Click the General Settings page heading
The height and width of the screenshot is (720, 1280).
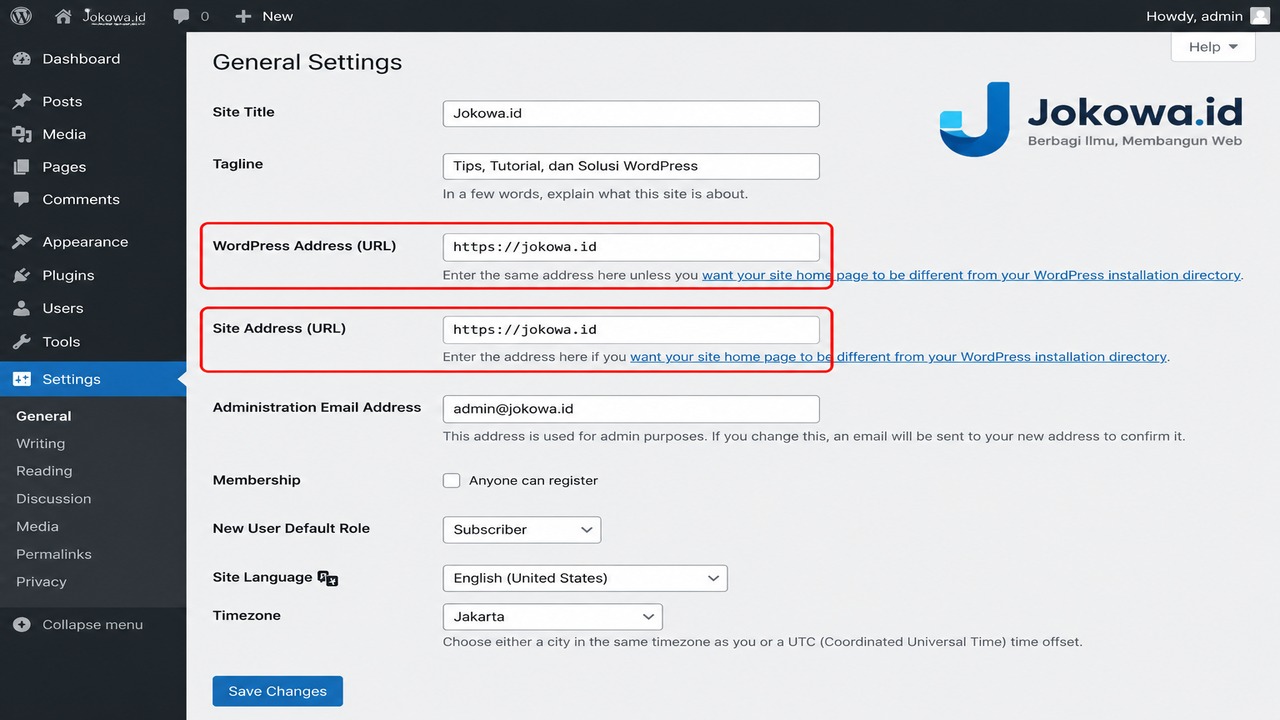[x=308, y=62]
